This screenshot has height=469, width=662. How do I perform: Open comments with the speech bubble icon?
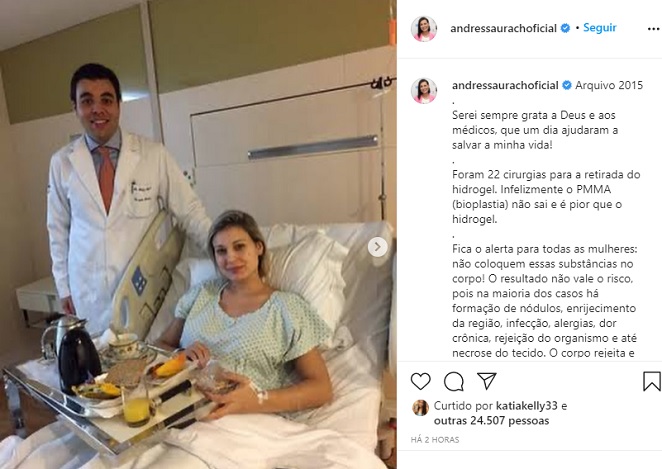(x=454, y=381)
